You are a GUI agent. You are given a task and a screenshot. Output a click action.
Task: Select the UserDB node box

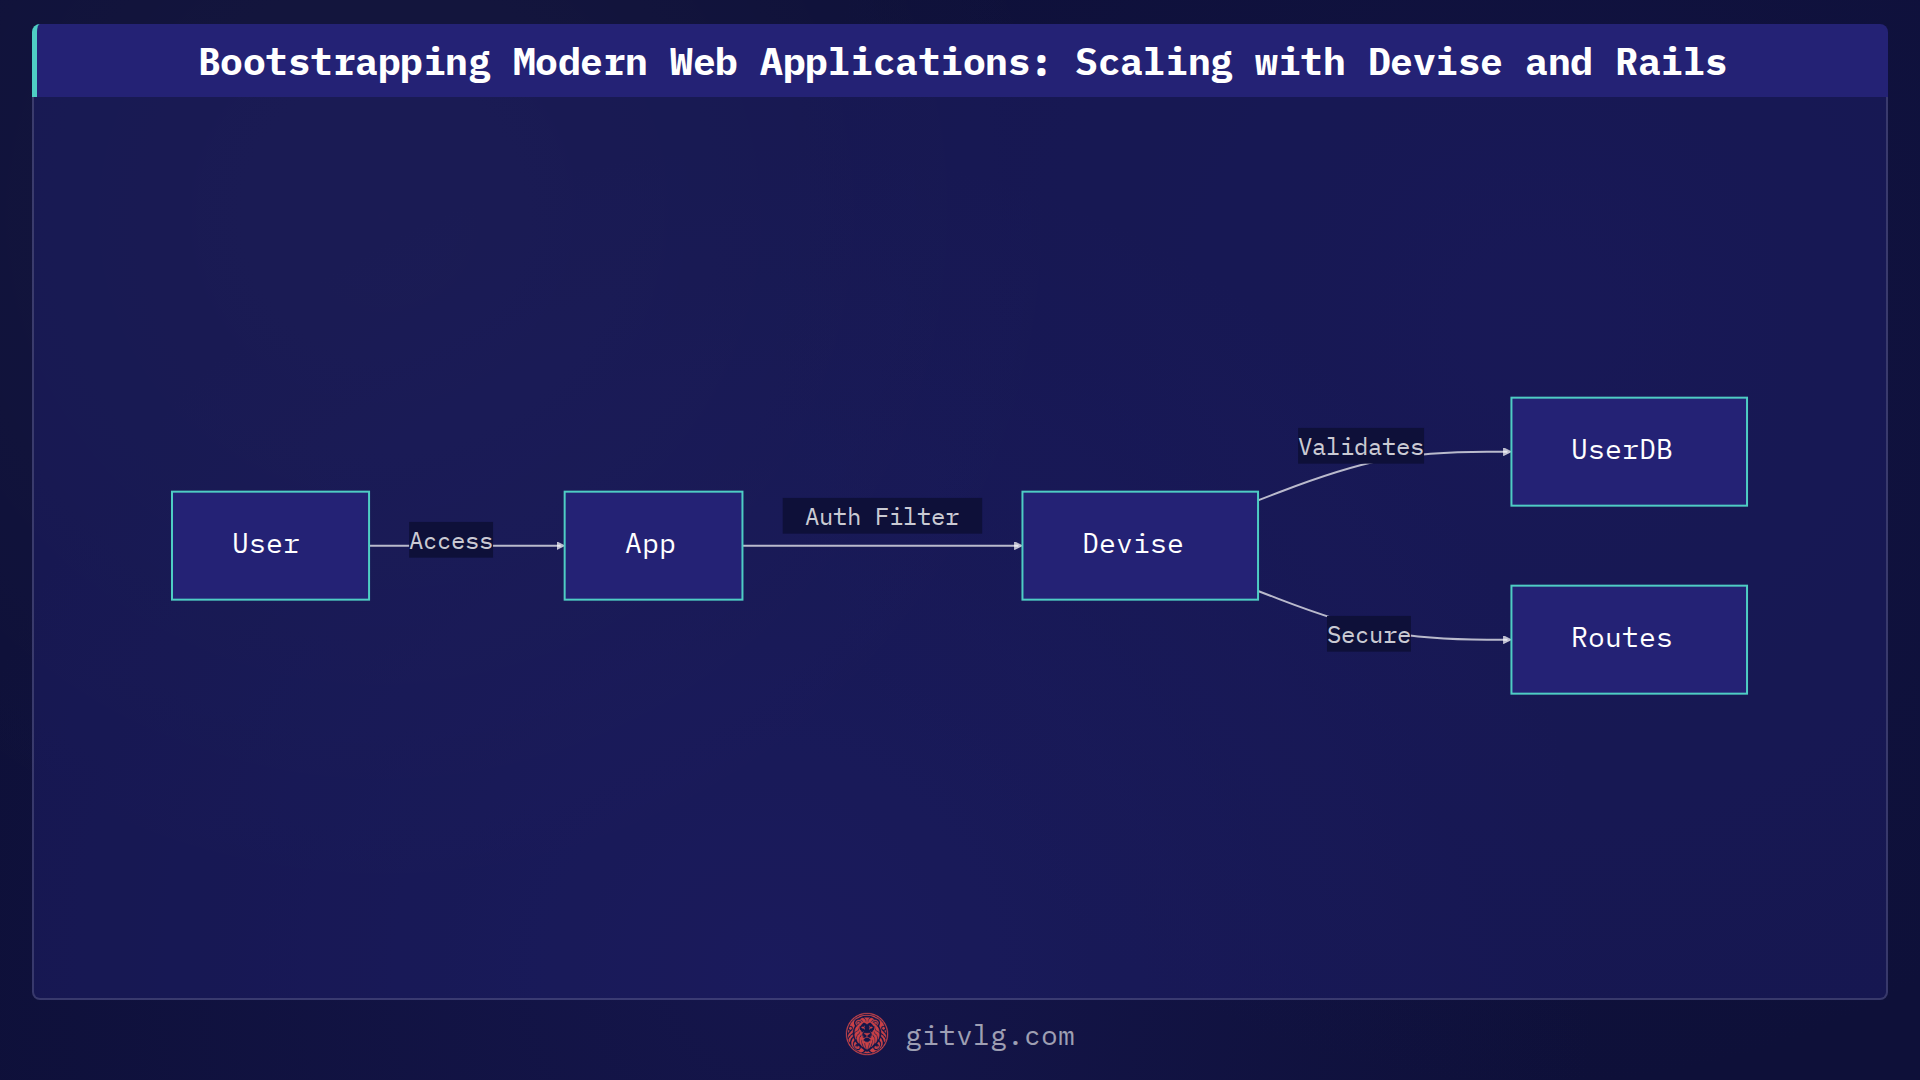point(1629,451)
